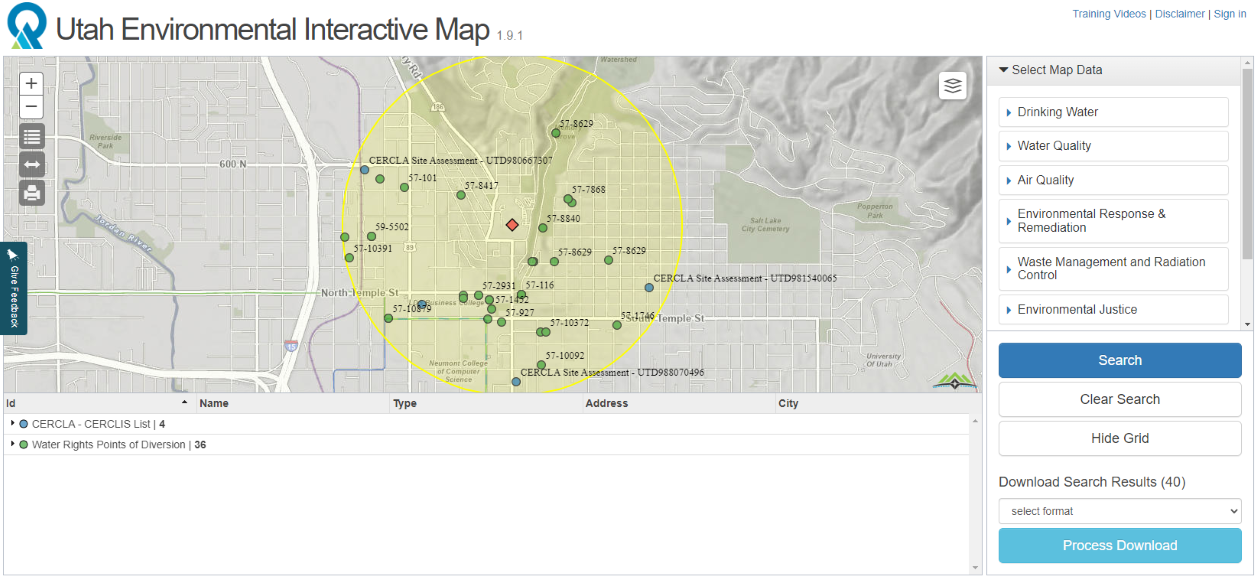Expand CERCLA - CERCLIS List results group
1258x577 pixels.
(x=13, y=424)
